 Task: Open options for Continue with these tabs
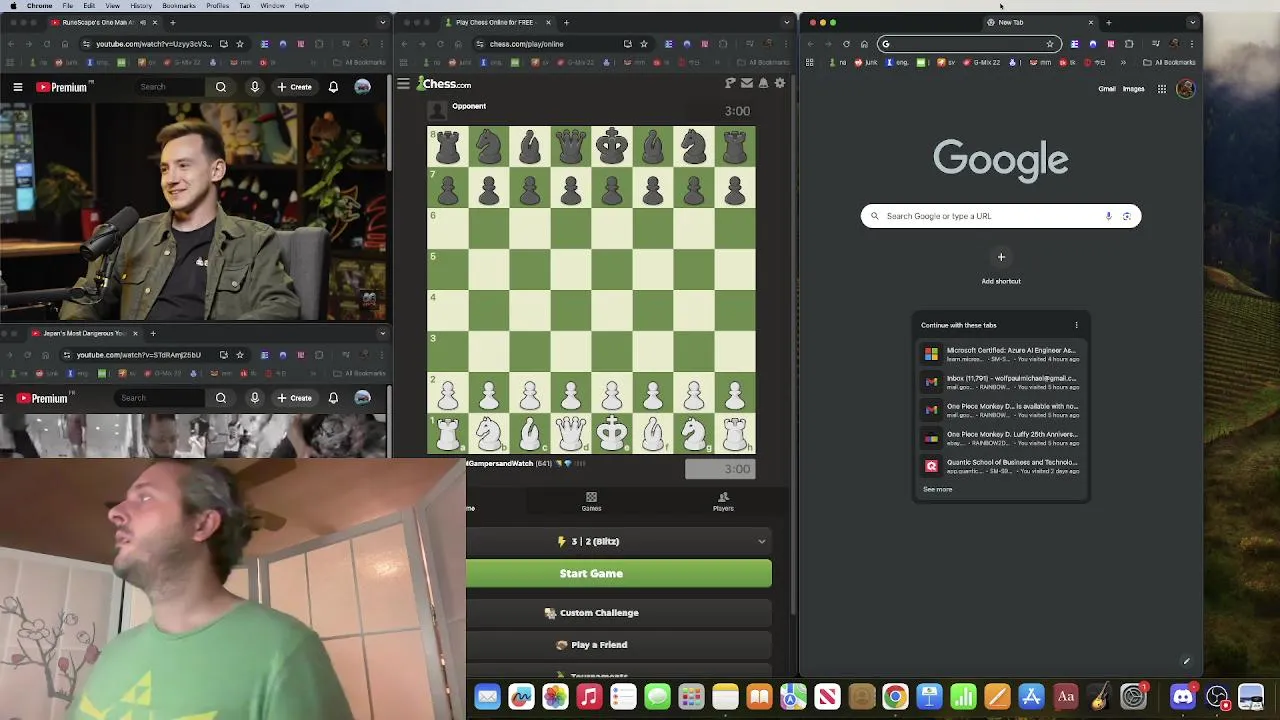[1076, 325]
